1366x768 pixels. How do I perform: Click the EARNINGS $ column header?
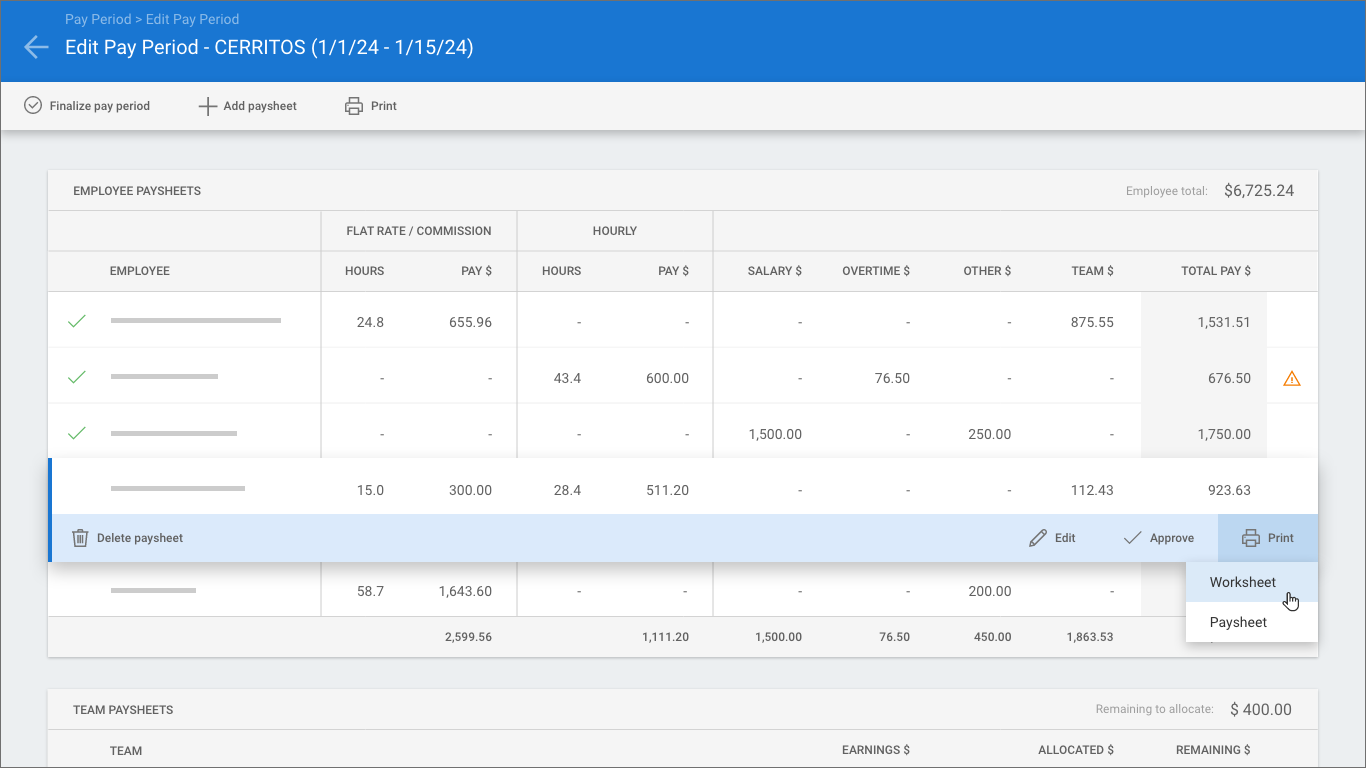tap(876, 750)
